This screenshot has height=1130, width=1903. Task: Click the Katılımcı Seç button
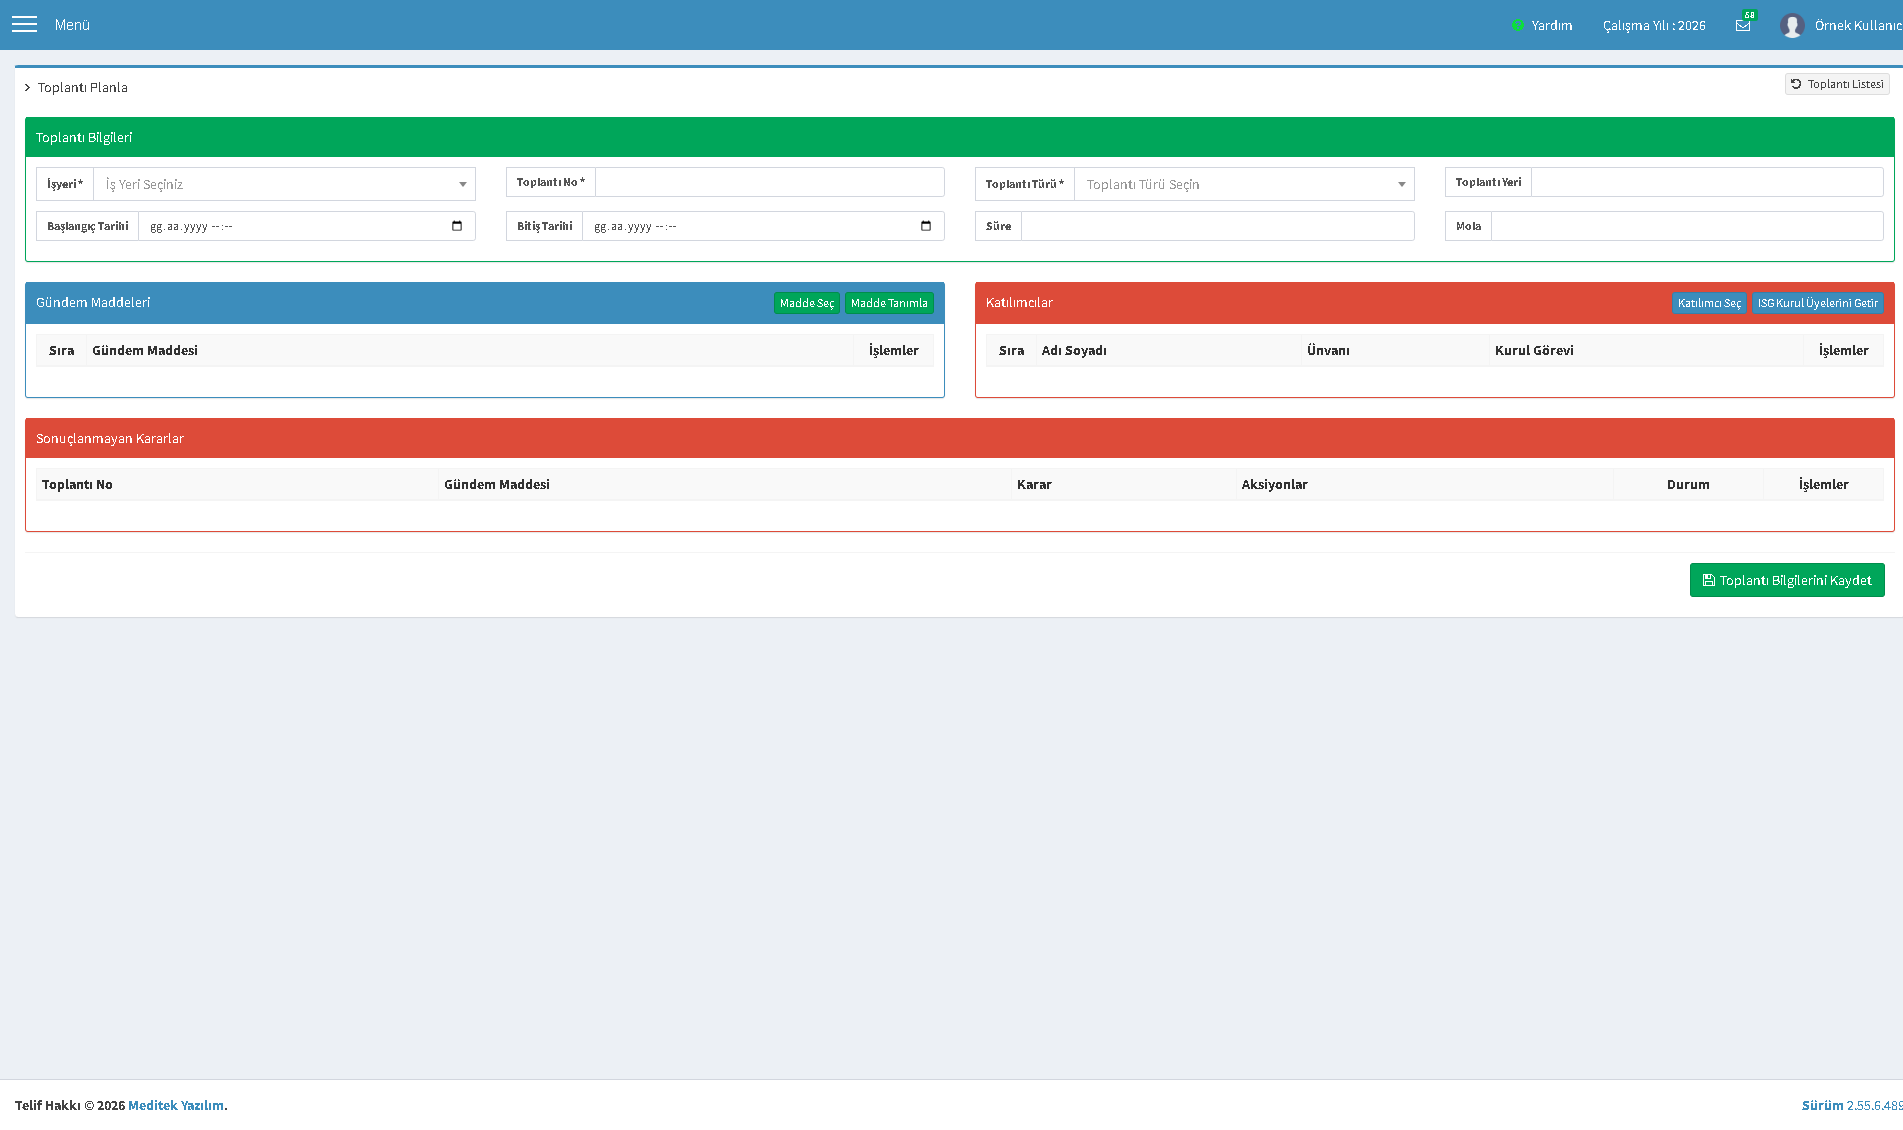1709,303
